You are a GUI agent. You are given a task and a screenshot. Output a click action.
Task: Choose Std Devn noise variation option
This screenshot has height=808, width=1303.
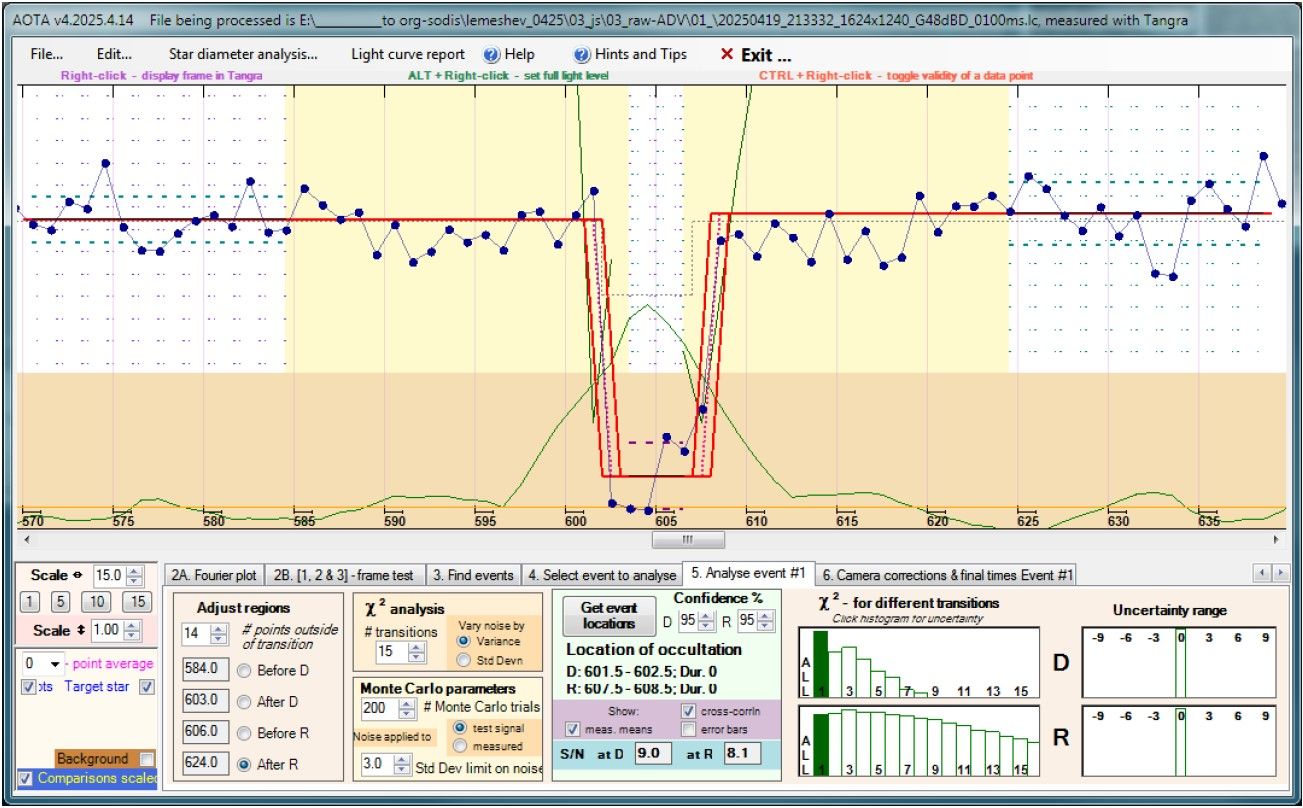coord(465,660)
